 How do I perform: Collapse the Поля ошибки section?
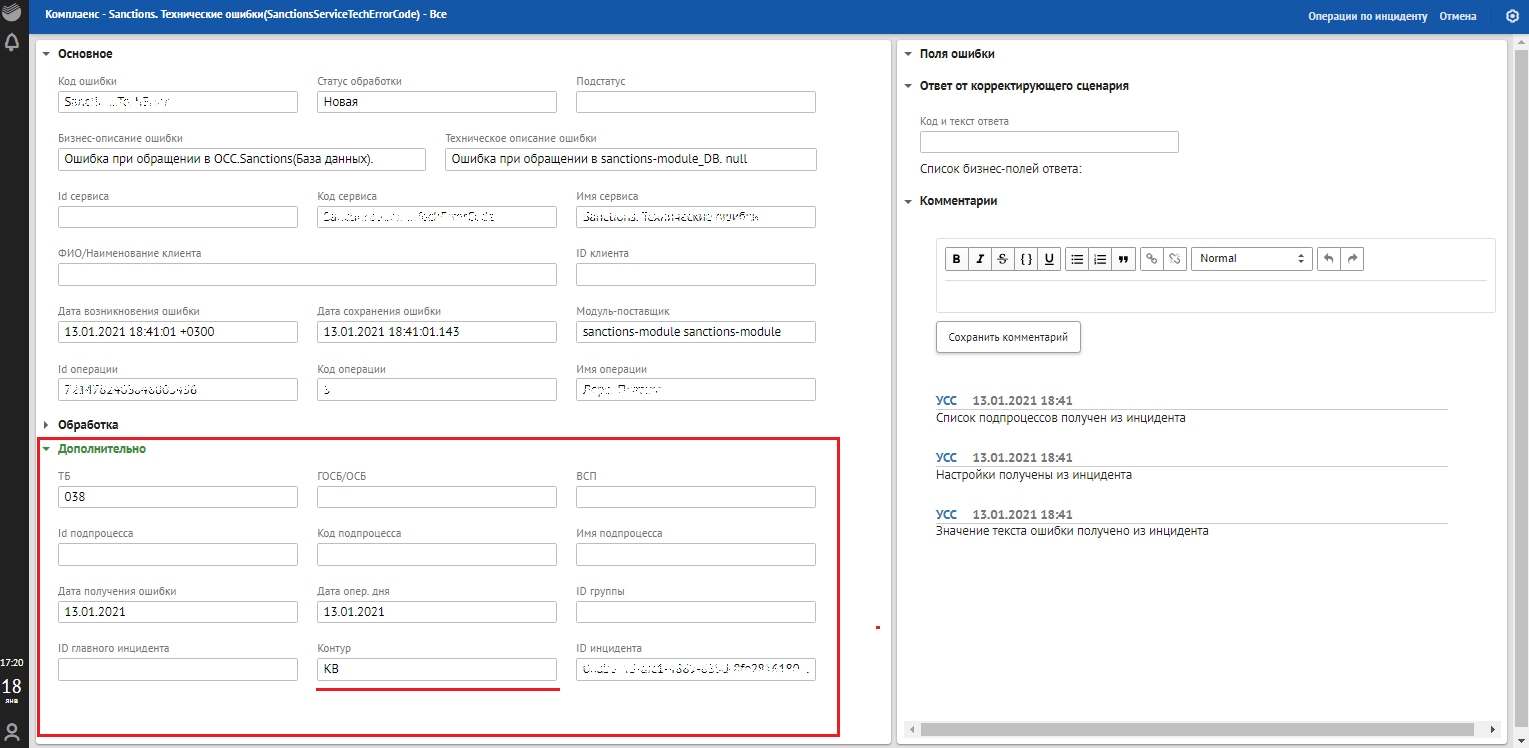pos(956,54)
